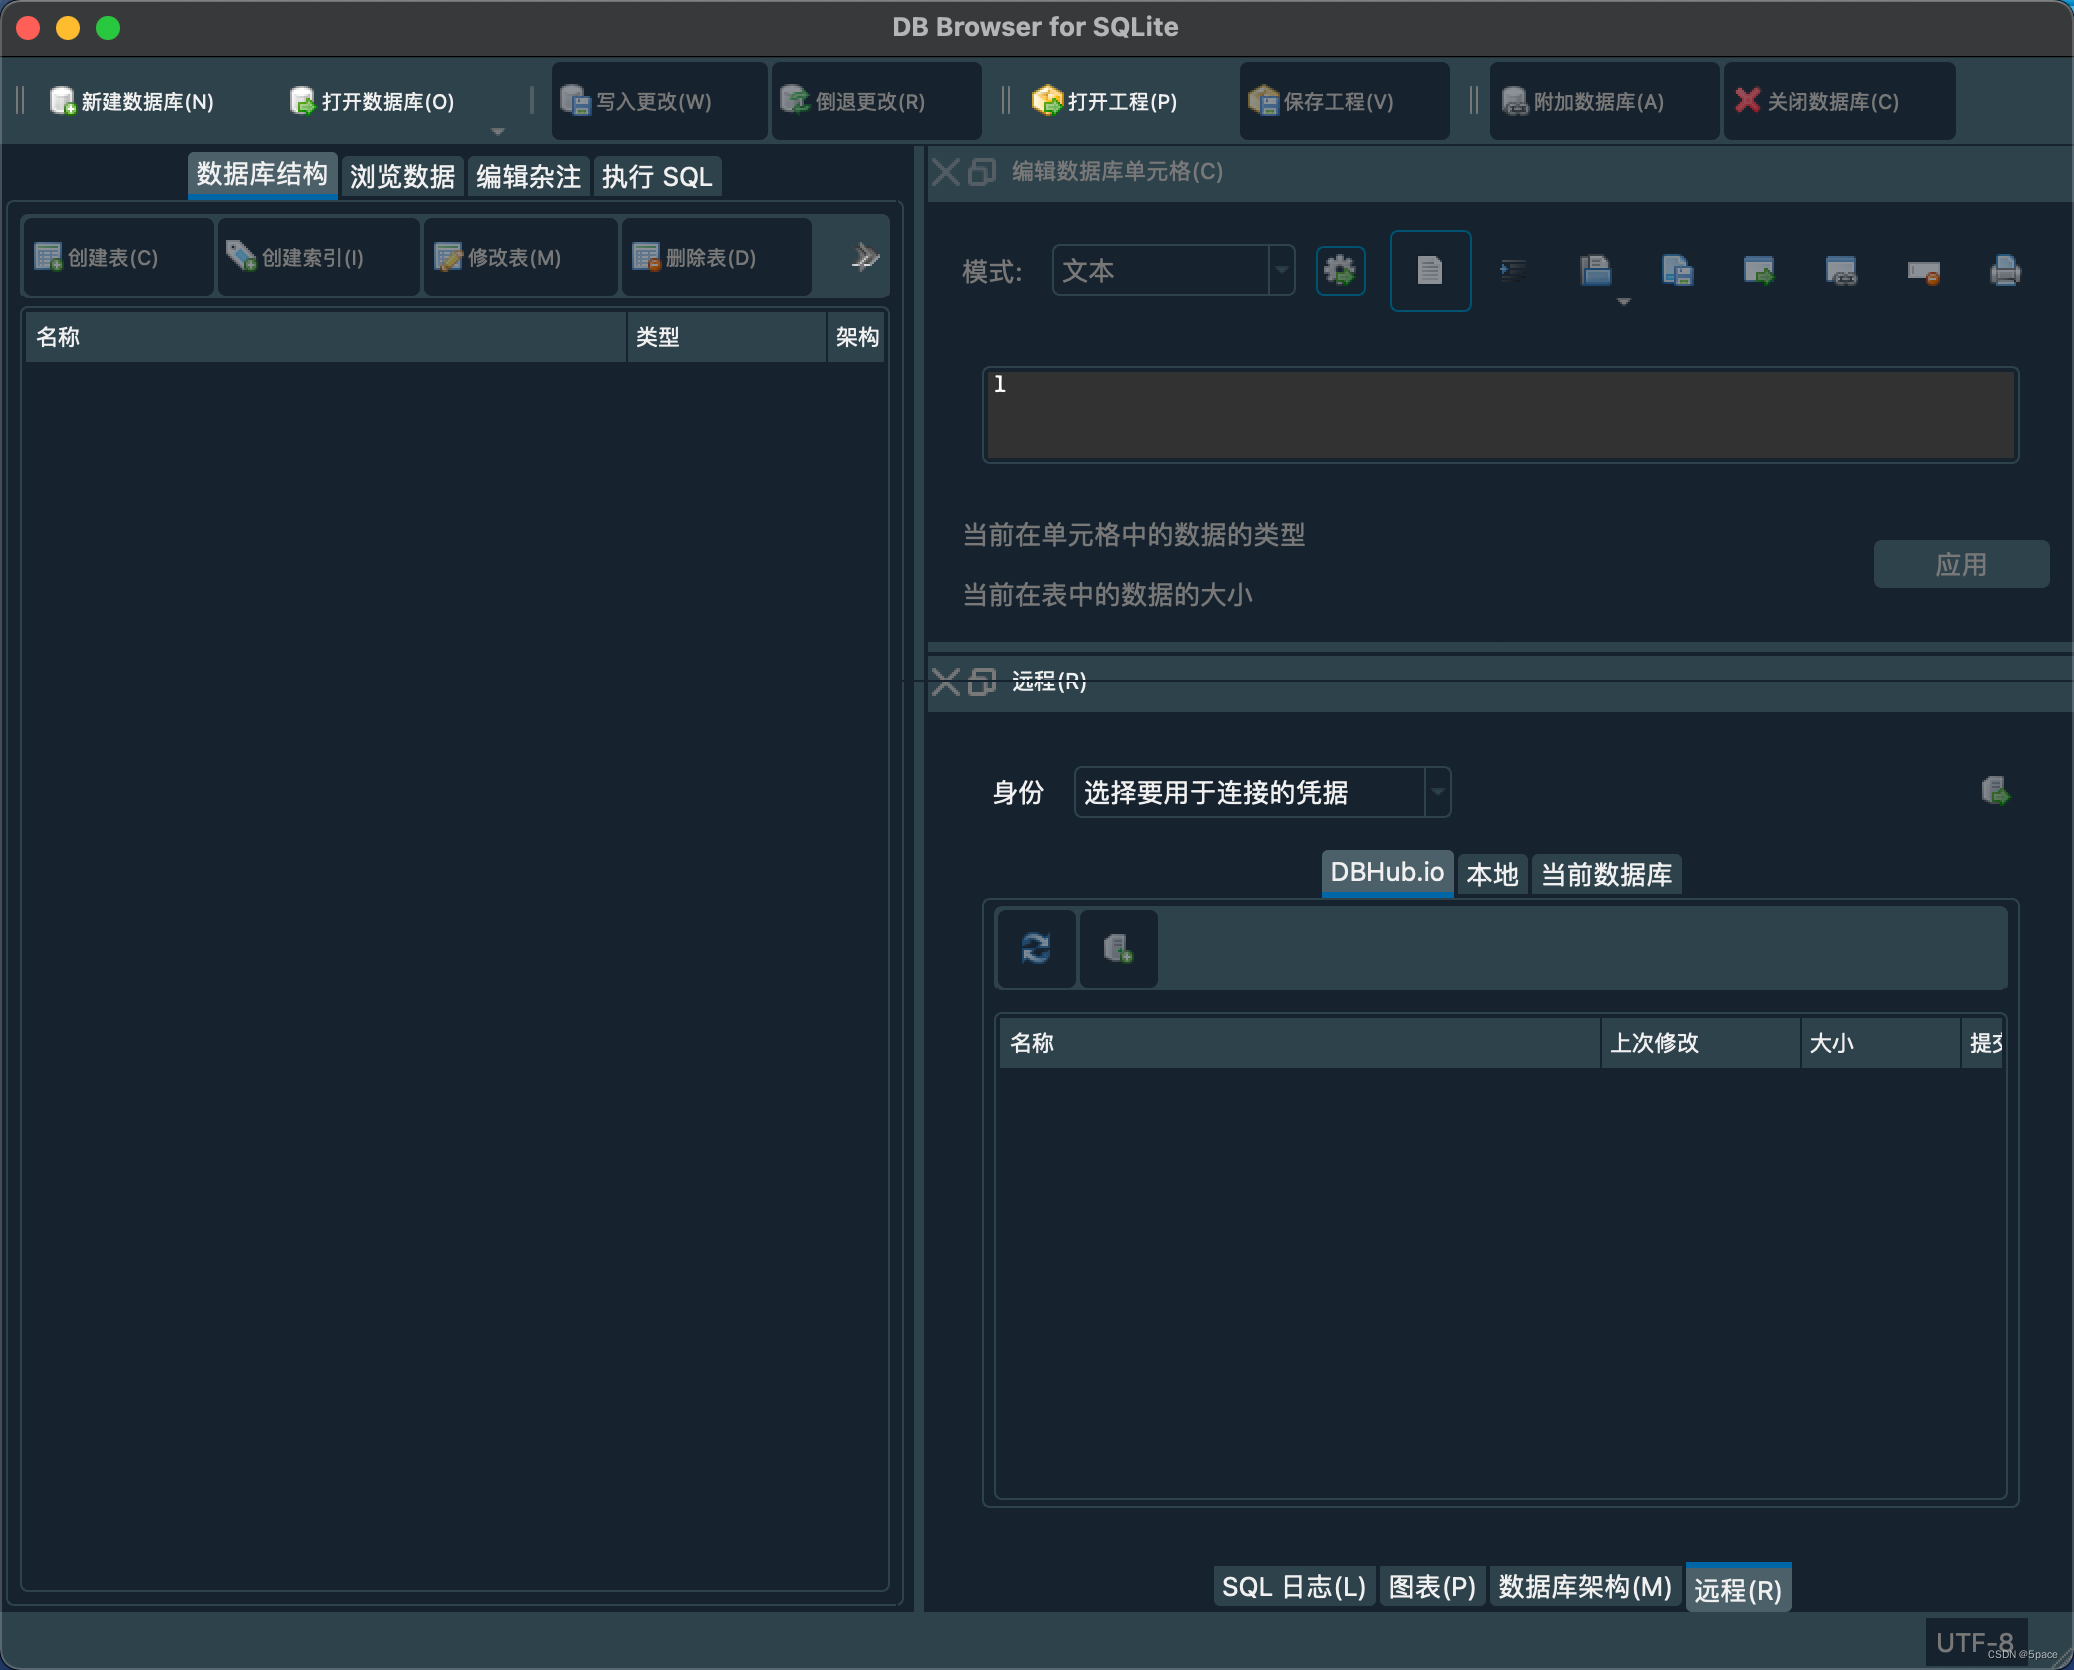Click the export to file icon
The height and width of the screenshot is (1670, 2074).
(x=1759, y=270)
